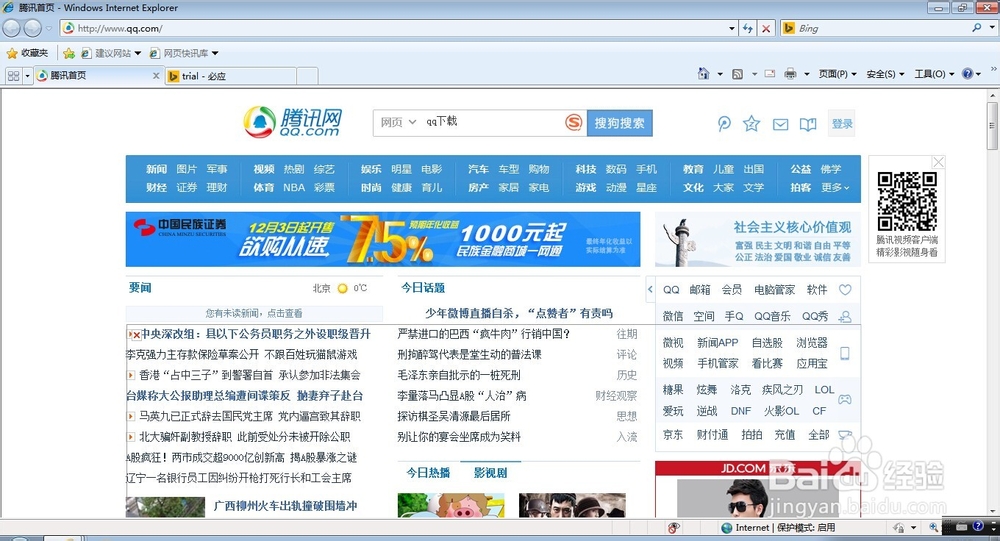Click the Home toolbar icon

[x=703, y=73]
